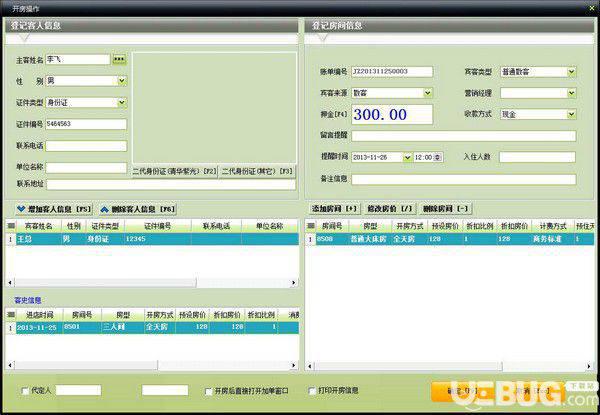Image resolution: width=600 pixels, height=415 pixels.
Task: Focus the 入住人数 occupant count field
Action: [537, 157]
